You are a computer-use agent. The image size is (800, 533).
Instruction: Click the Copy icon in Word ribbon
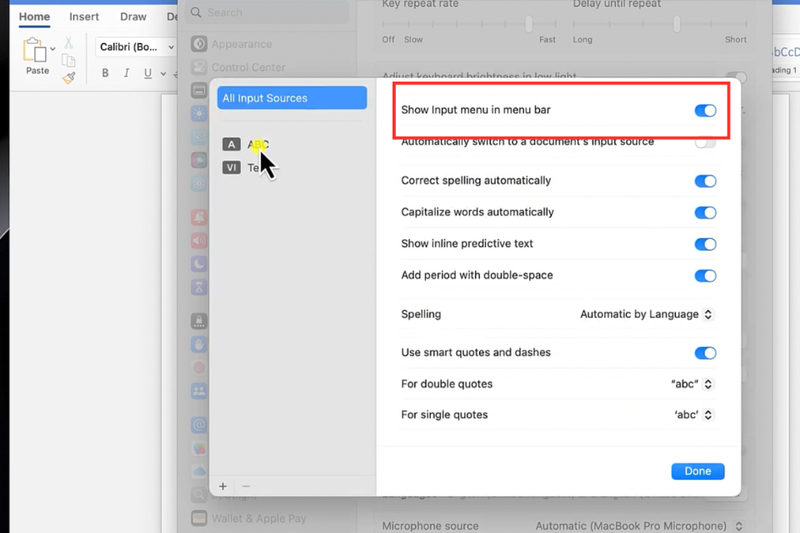[x=68, y=60]
